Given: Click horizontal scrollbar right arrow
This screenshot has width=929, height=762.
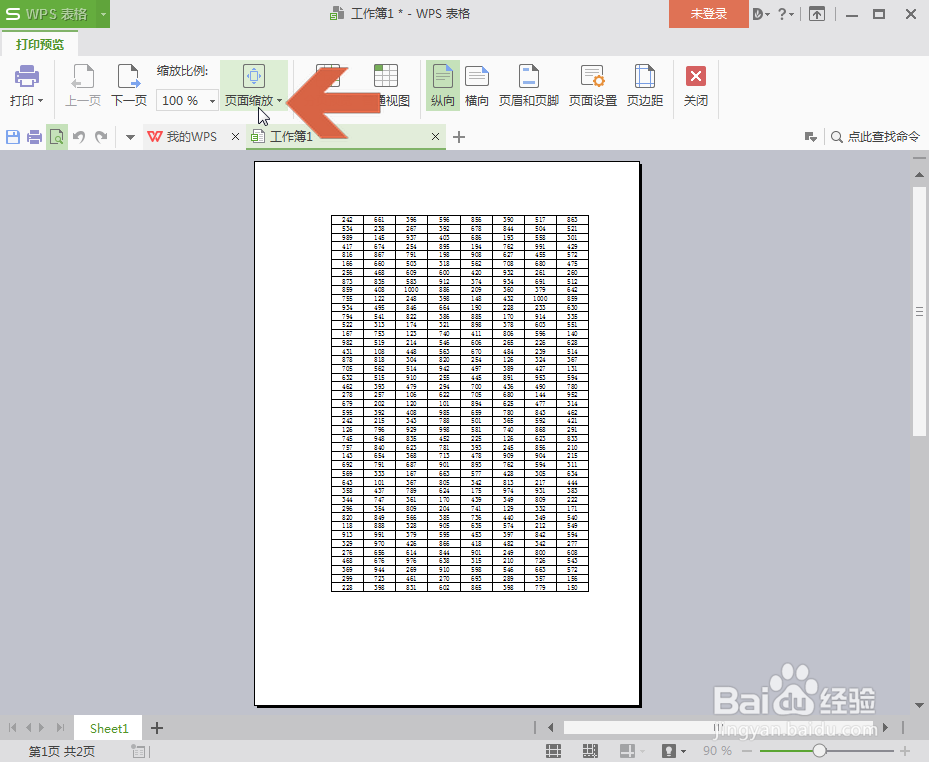Looking at the screenshot, I should pos(886,727).
